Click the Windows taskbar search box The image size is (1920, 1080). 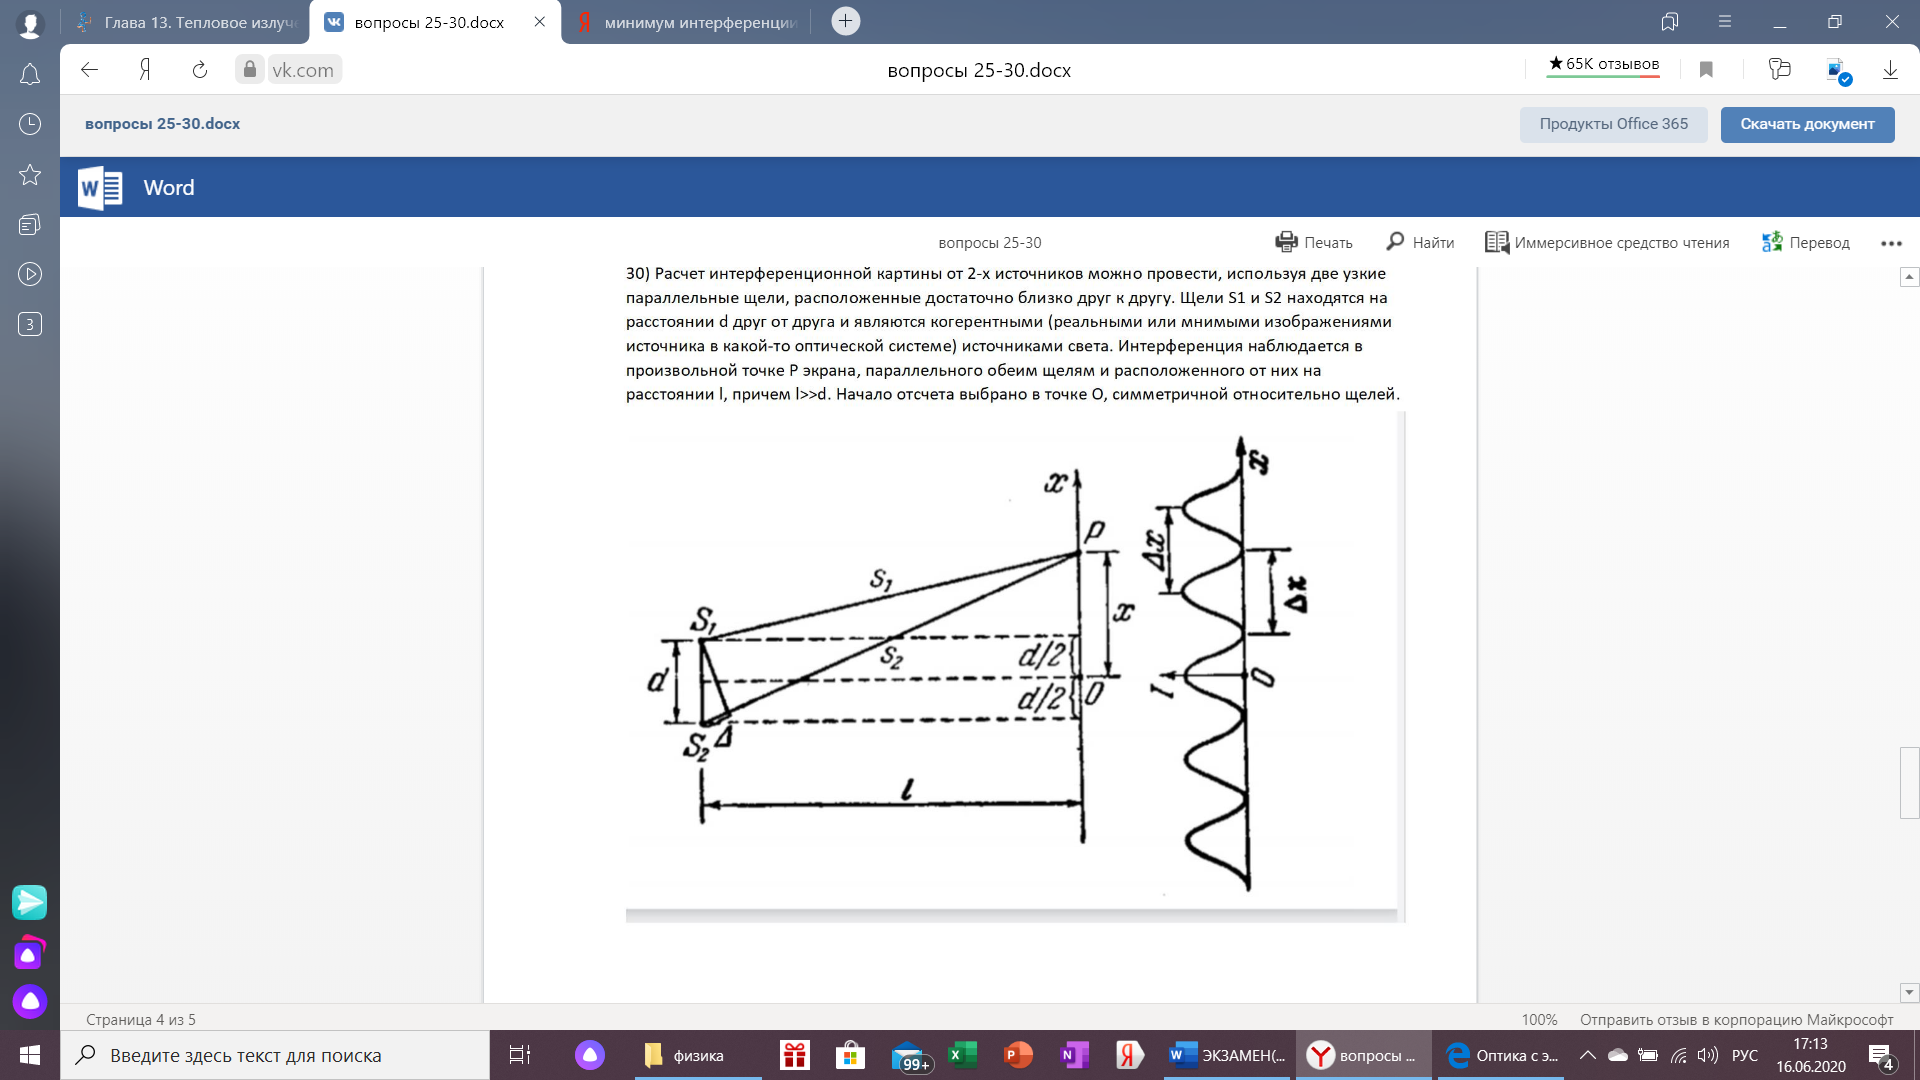(275, 1055)
